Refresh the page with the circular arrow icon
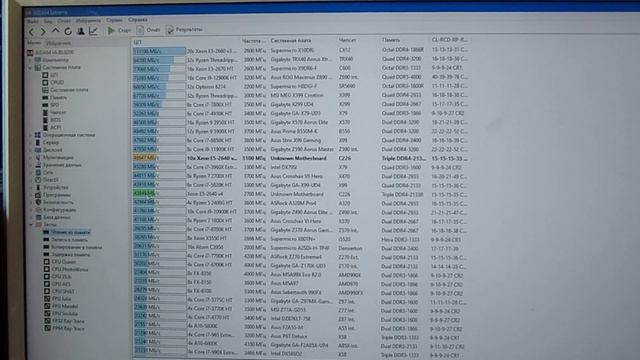Image resolution: width=640 pixels, height=360 pixels. pos(68,31)
